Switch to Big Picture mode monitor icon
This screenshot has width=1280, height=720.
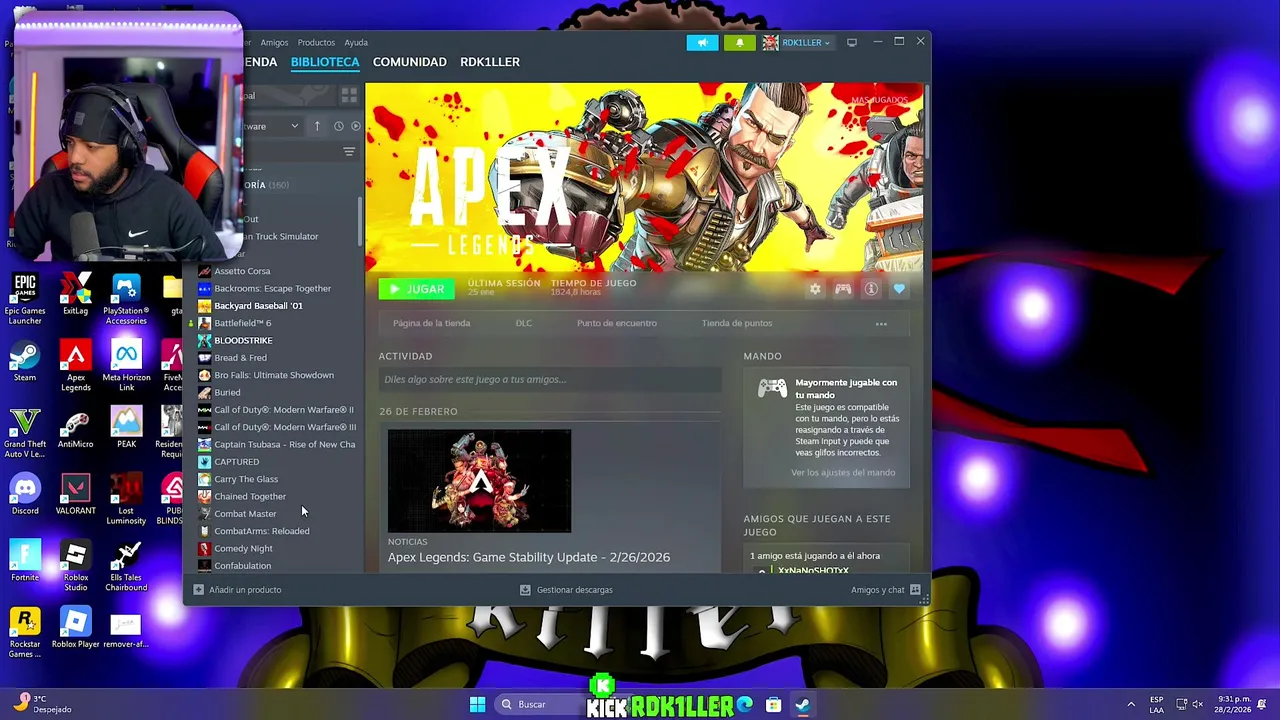[852, 42]
